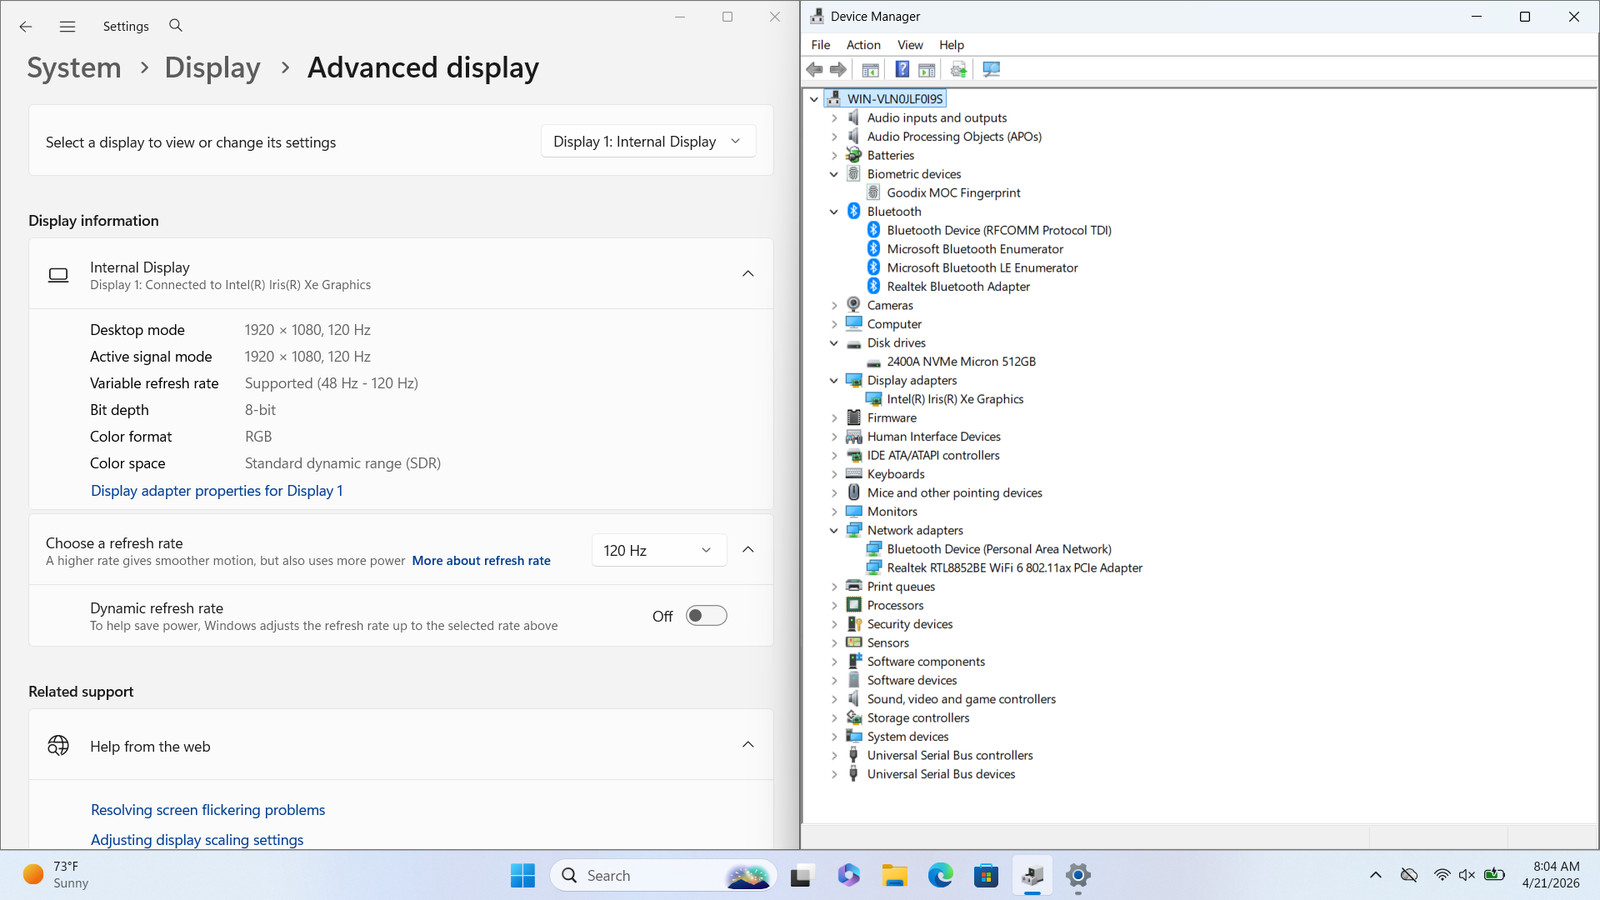
Task: Expand the Processors tree node
Action: click(x=834, y=606)
